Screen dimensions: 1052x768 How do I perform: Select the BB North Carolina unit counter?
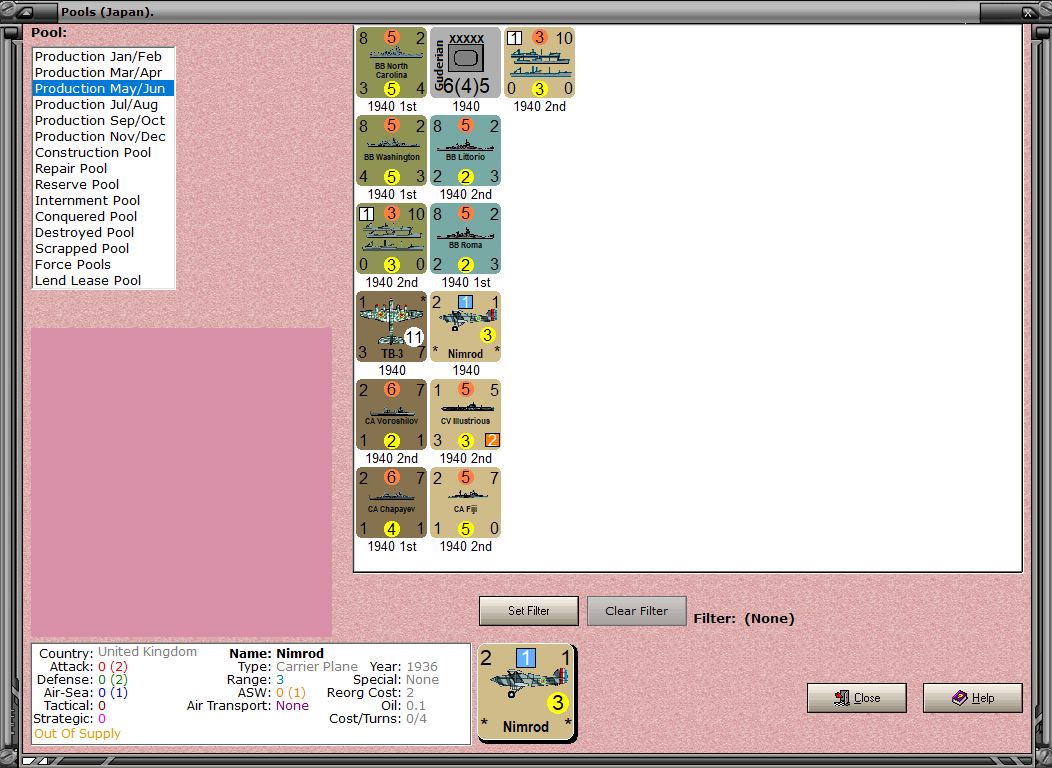click(x=392, y=62)
